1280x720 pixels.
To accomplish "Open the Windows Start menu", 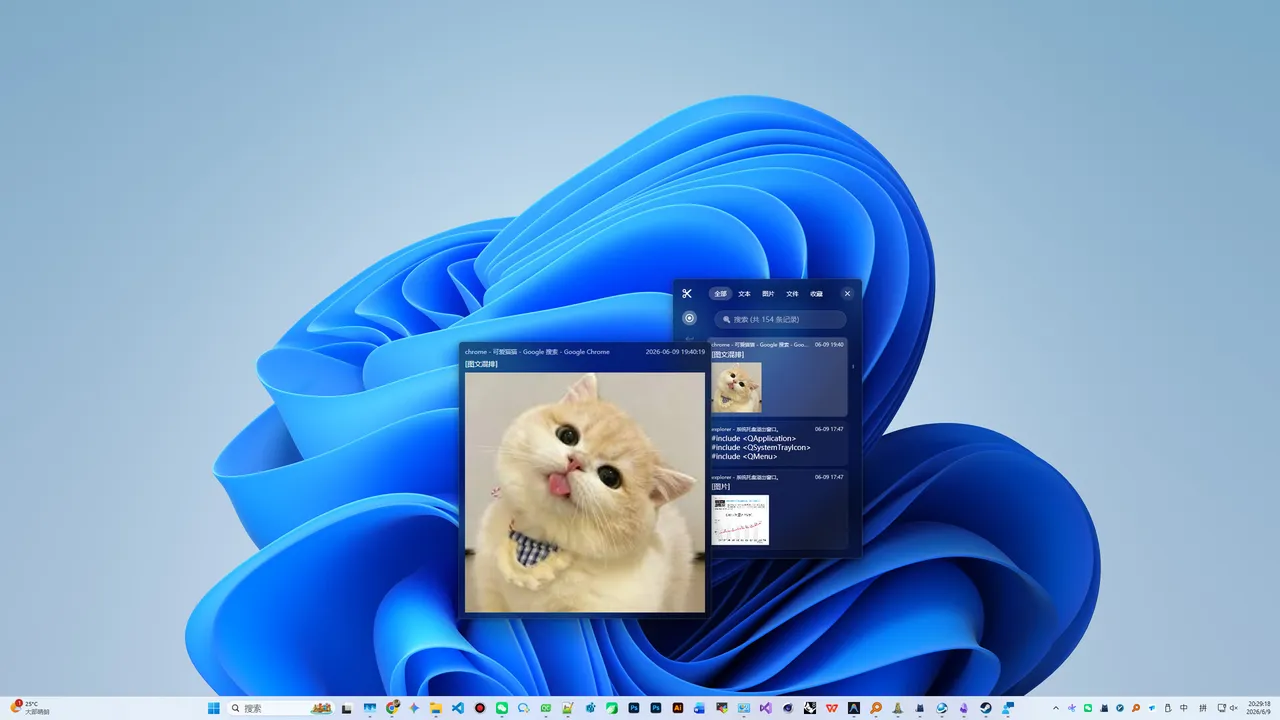I will [x=213, y=708].
